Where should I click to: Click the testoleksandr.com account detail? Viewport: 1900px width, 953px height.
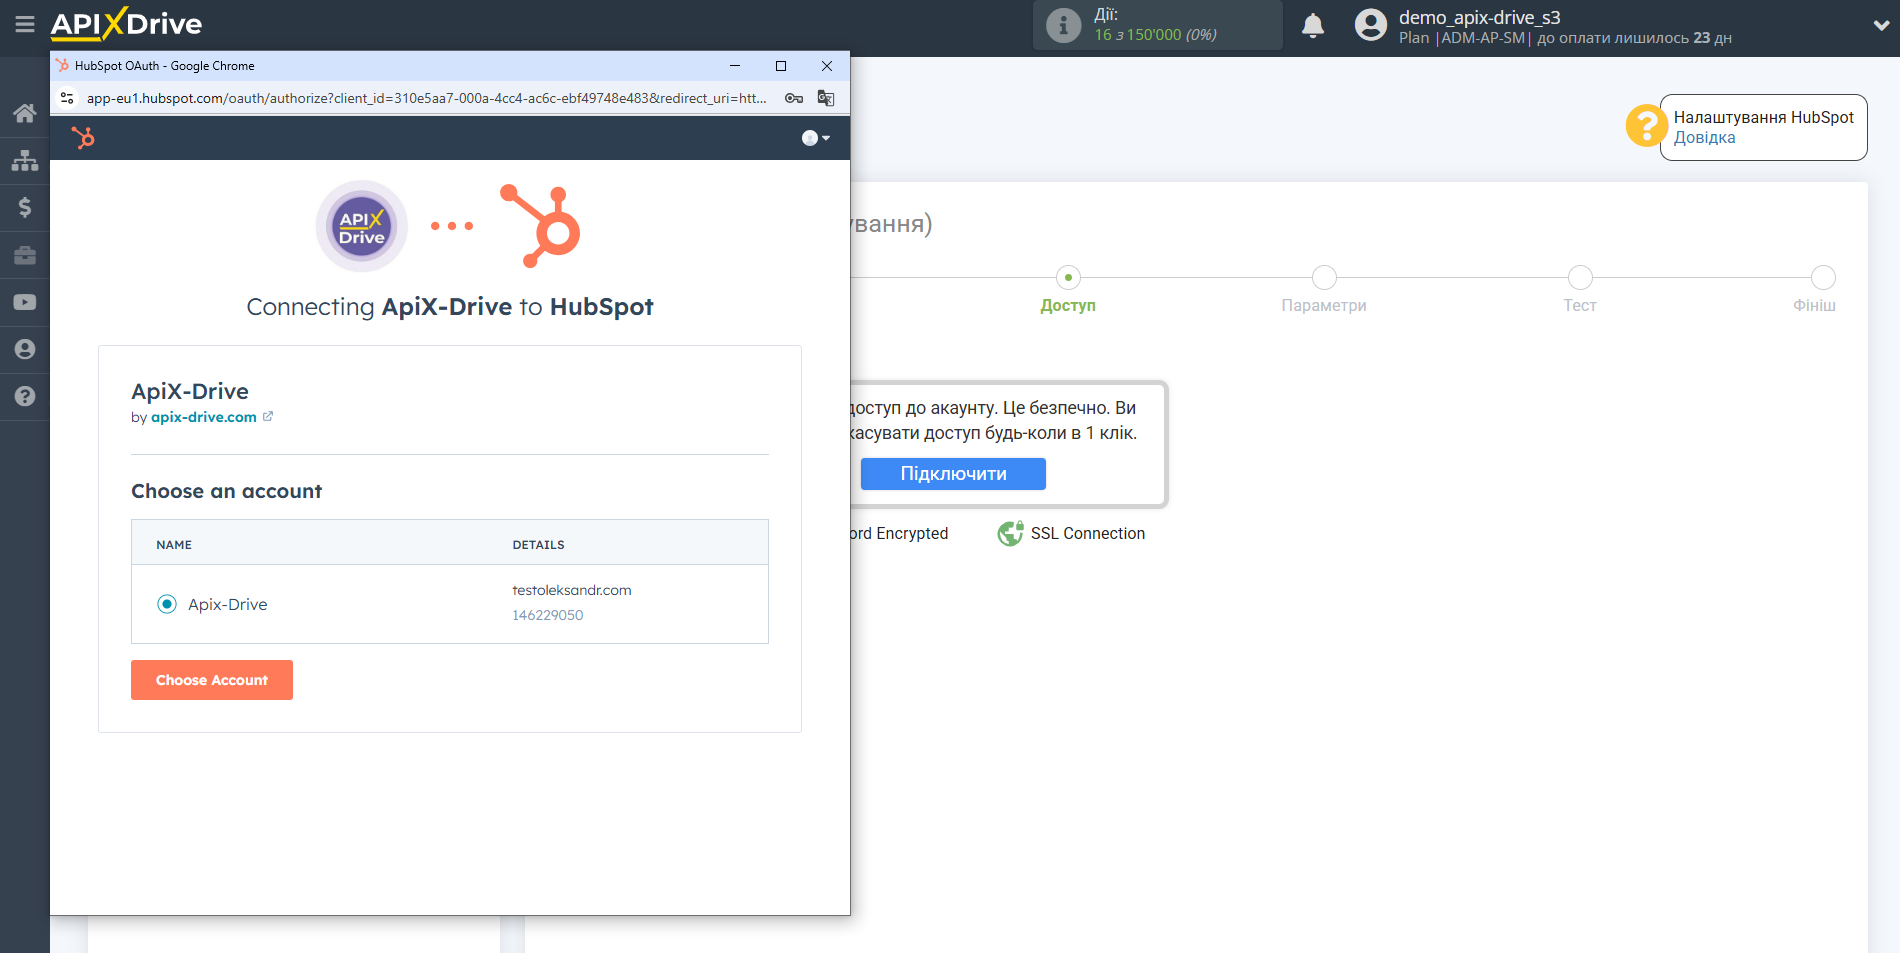[x=572, y=590]
